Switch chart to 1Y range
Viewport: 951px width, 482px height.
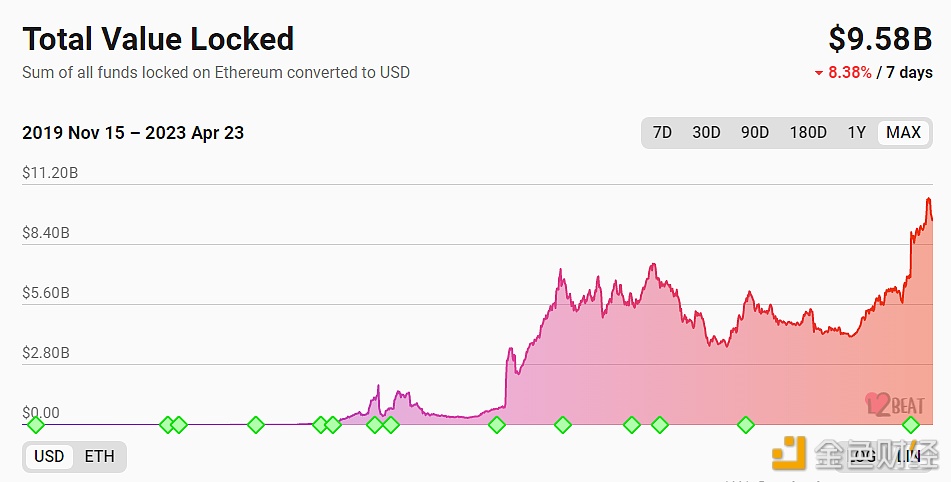point(857,133)
